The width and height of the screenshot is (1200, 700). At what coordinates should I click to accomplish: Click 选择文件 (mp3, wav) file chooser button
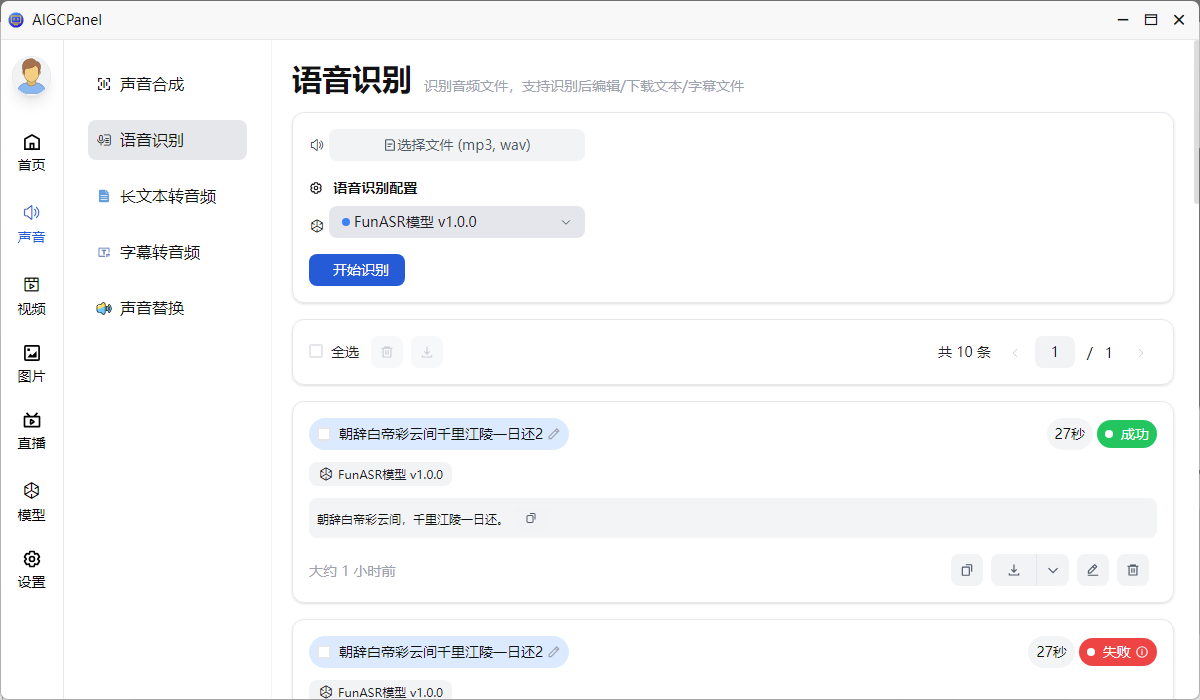pos(457,145)
